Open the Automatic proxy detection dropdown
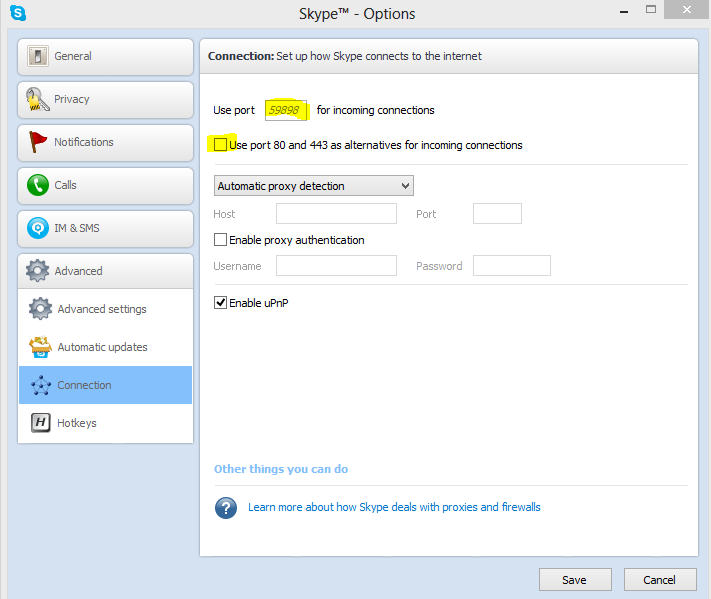711x599 pixels. (x=314, y=186)
